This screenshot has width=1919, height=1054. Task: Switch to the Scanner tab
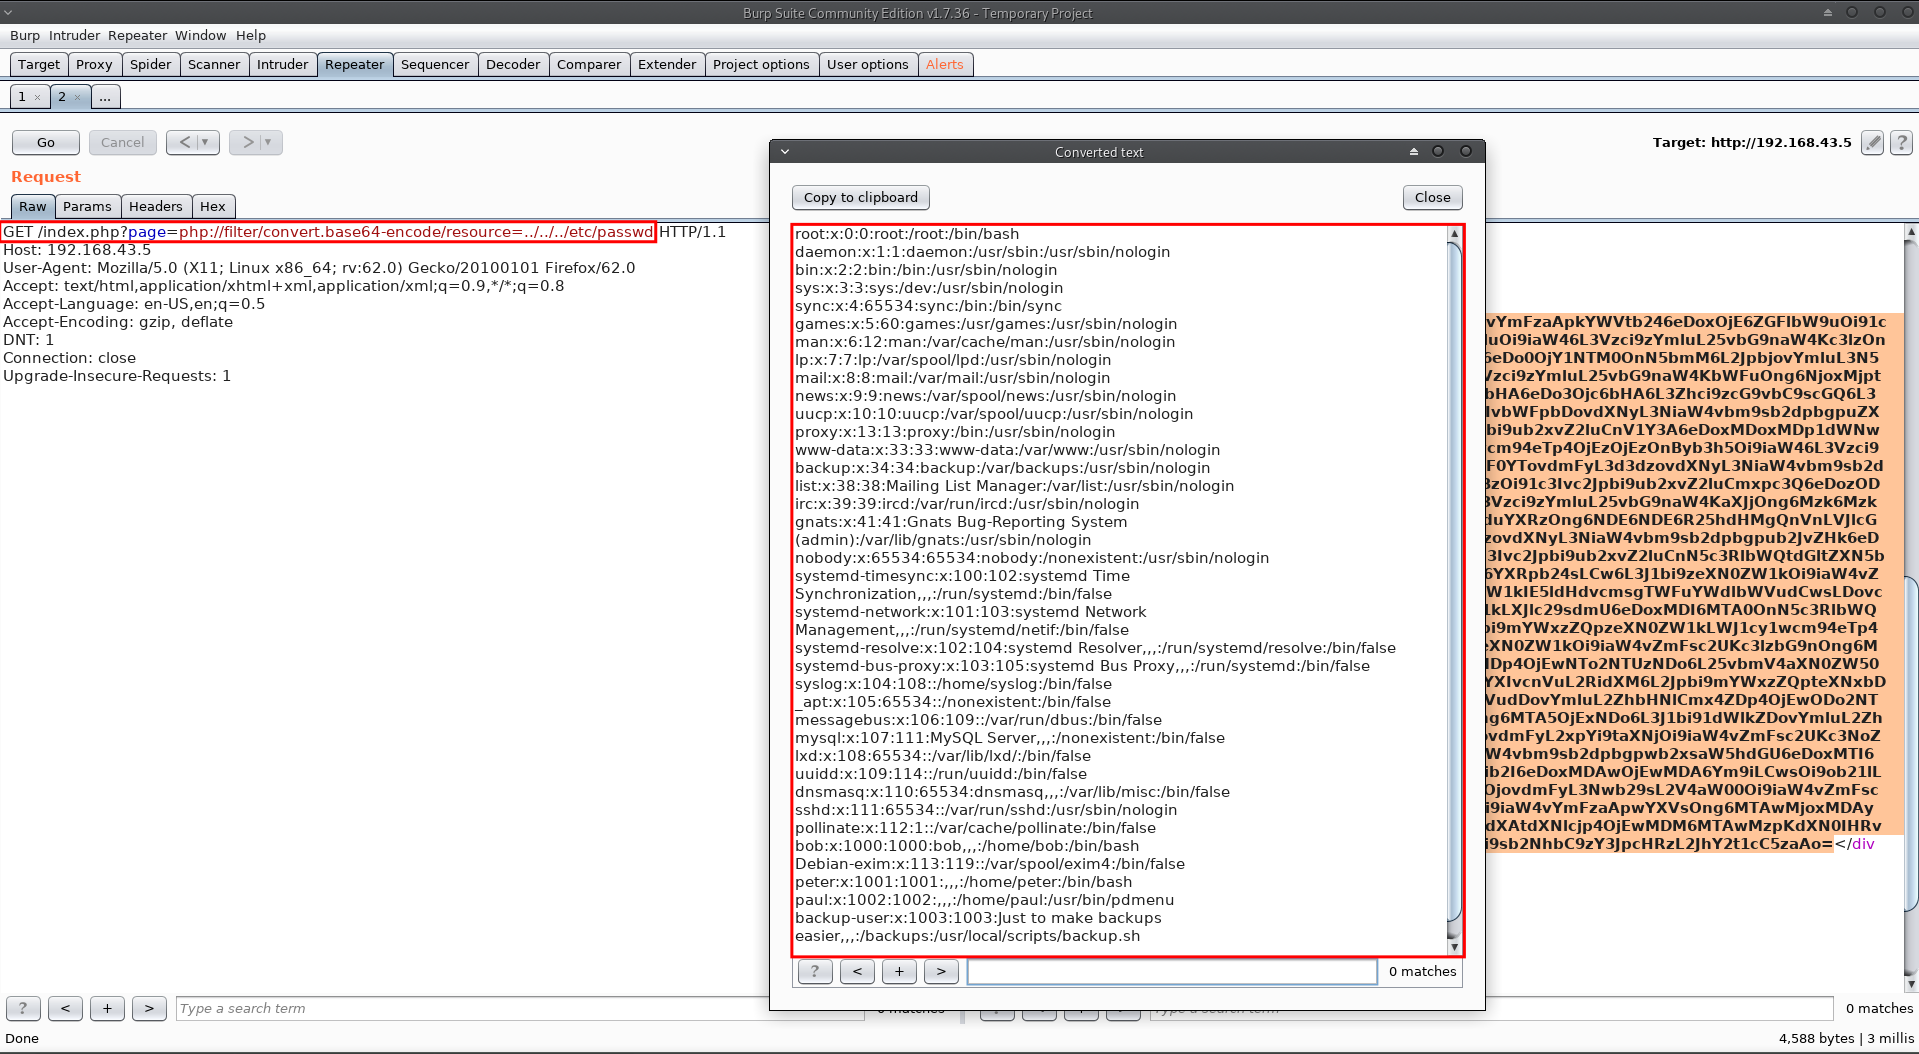pyautogui.click(x=214, y=64)
